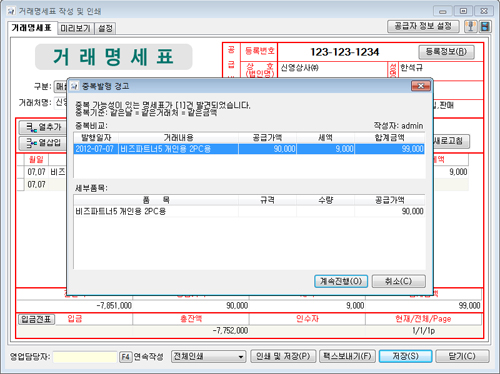Click the 등록정보(R) button
This screenshot has height=374, width=500.
446,52
